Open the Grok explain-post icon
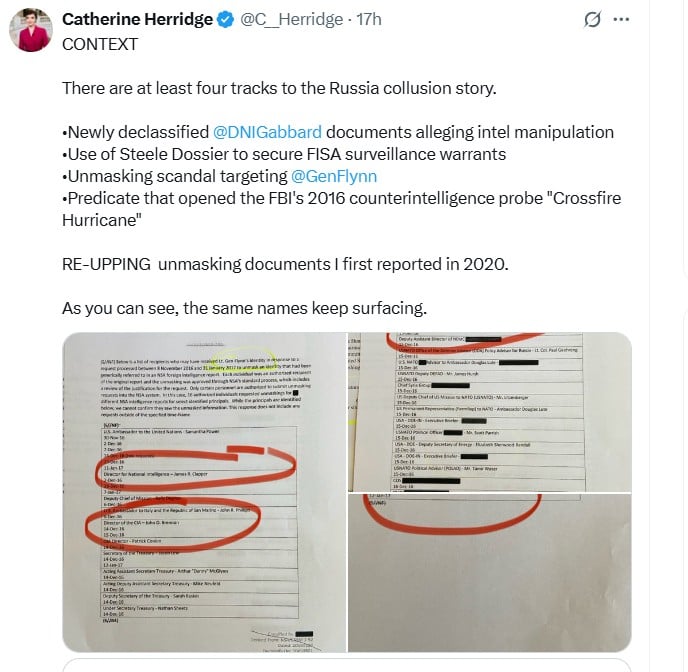Screen dimensions: 688x672 592,19
